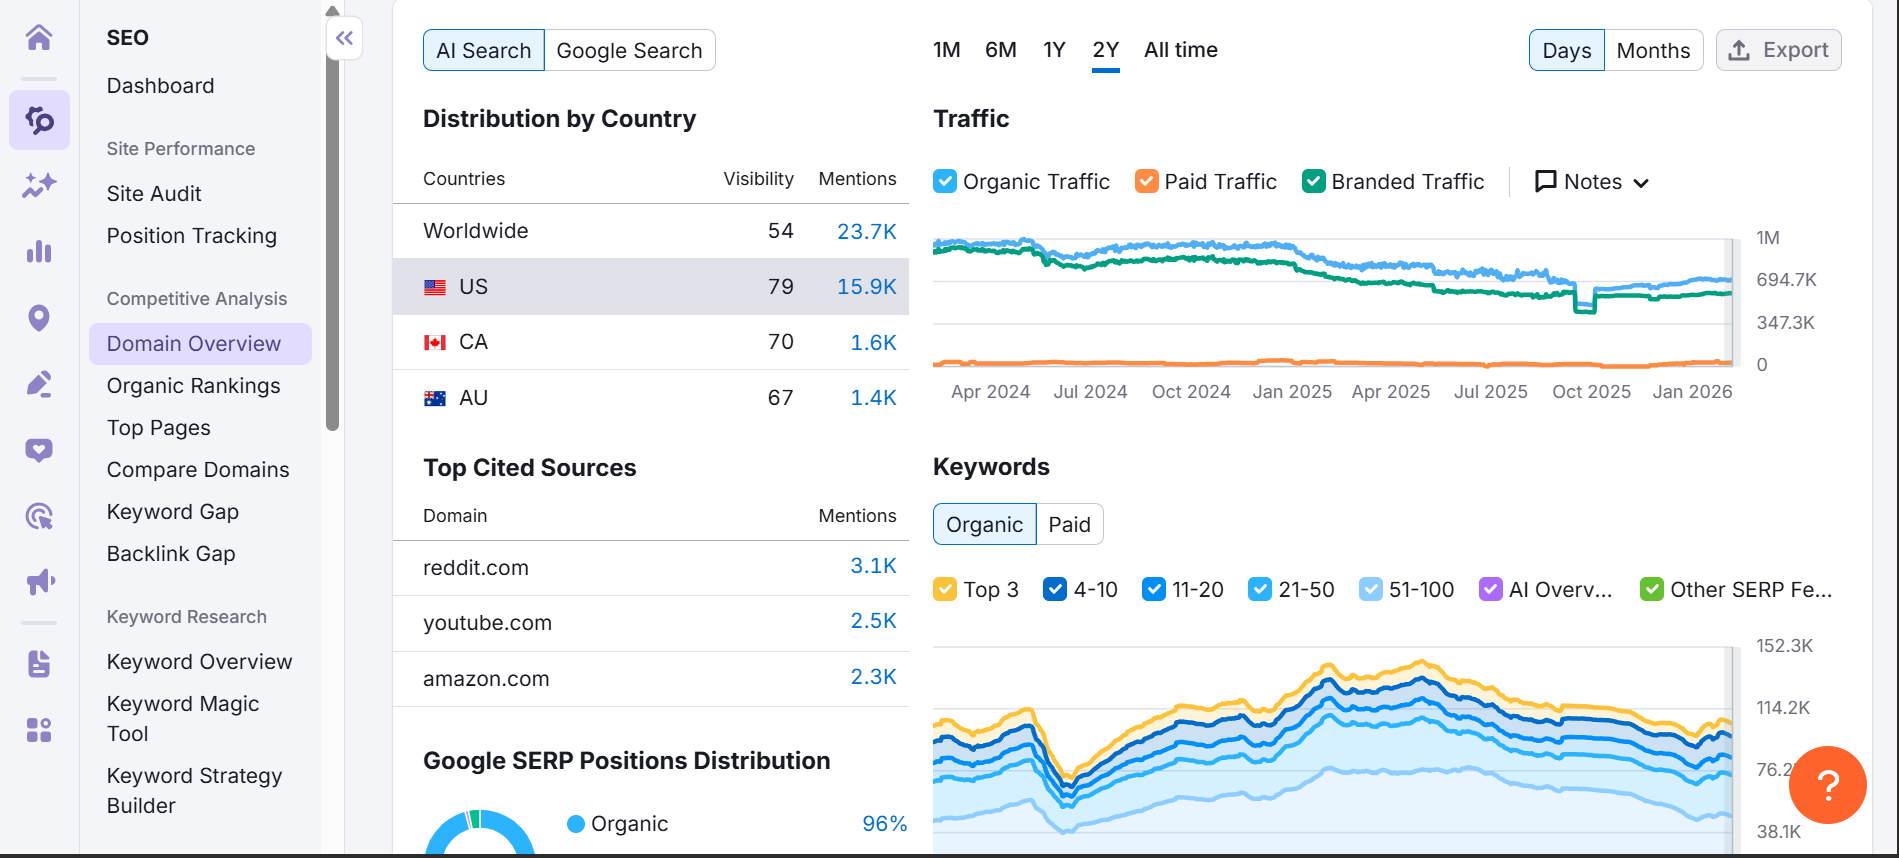Toggle 51-100 keywords checkbox

1371,589
